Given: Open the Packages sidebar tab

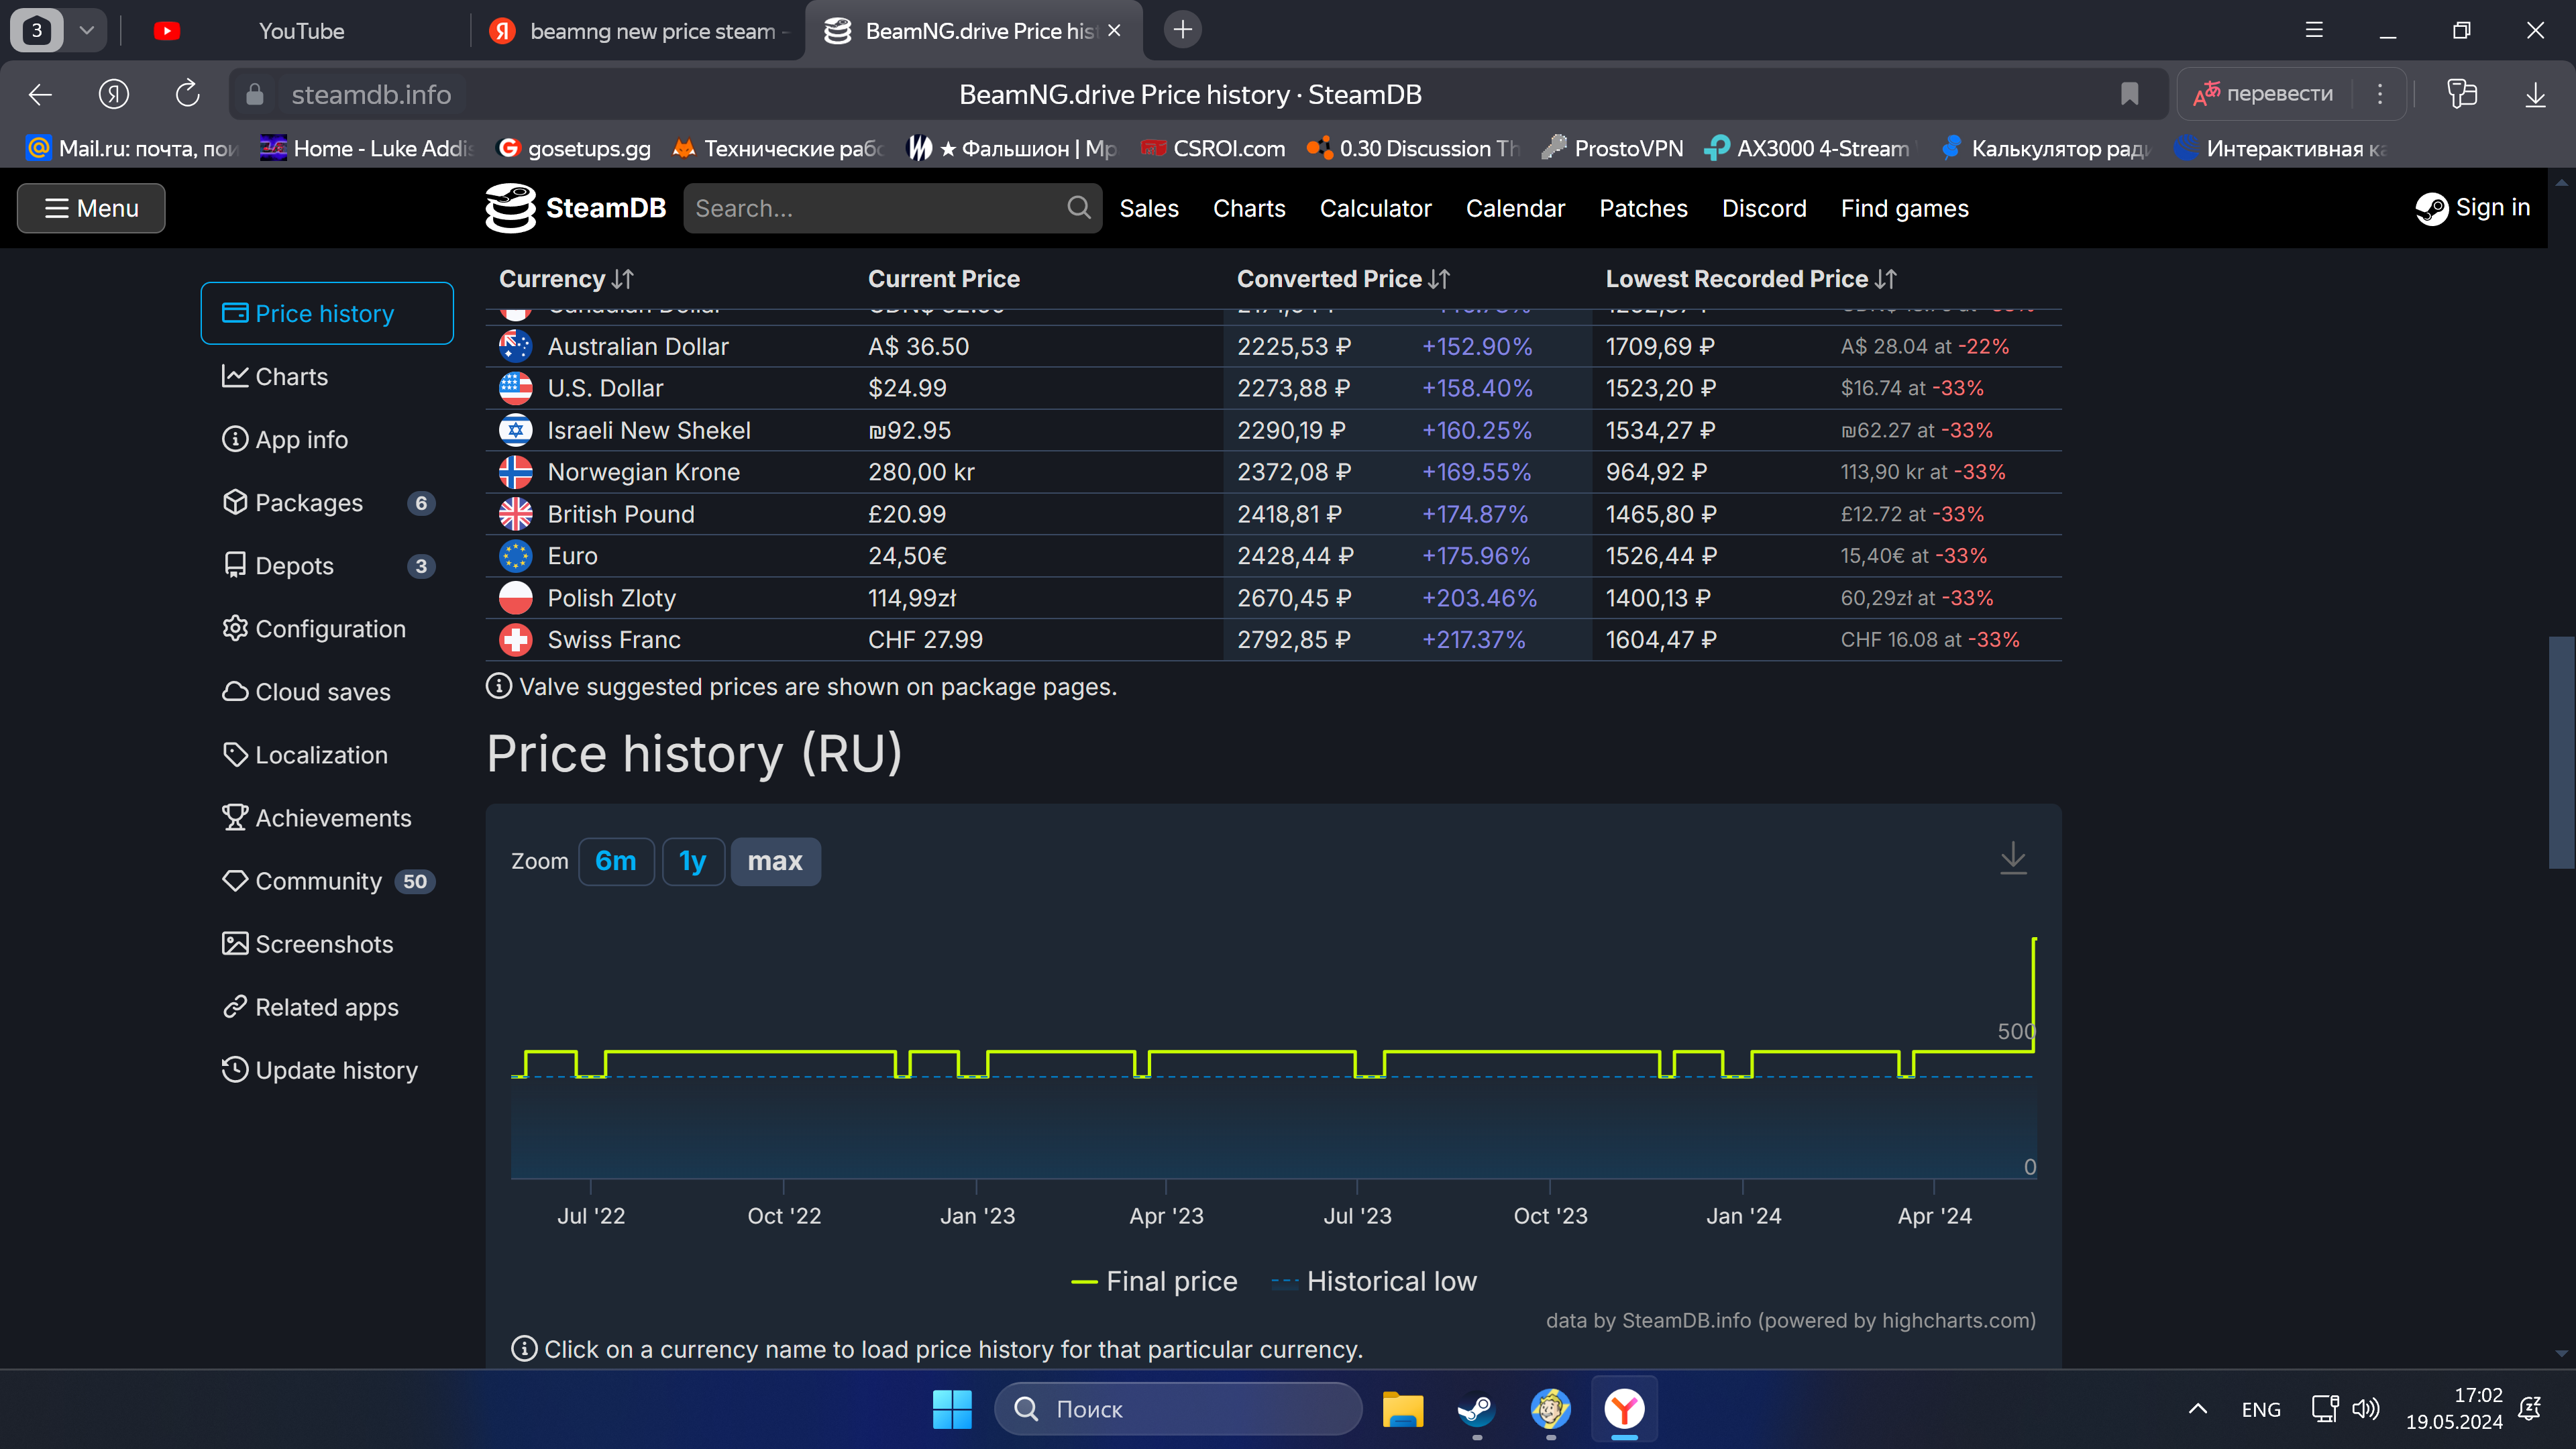Looking at the screenshot, I should point(327,502).
